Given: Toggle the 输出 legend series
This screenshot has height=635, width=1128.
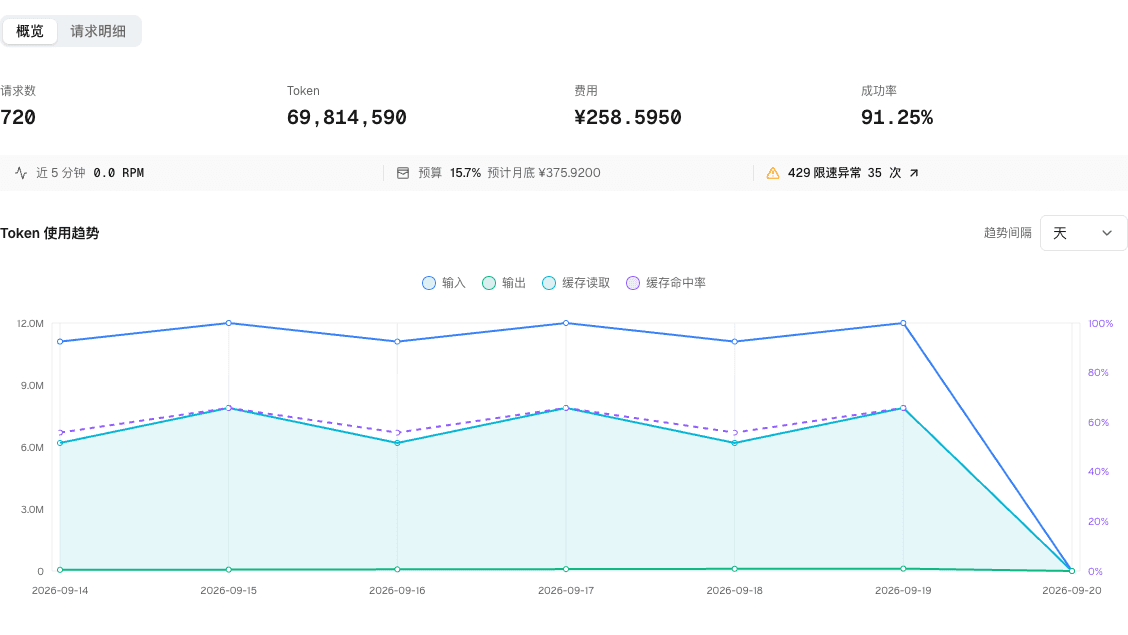Looking at the screenshot, I should [504, 283].
